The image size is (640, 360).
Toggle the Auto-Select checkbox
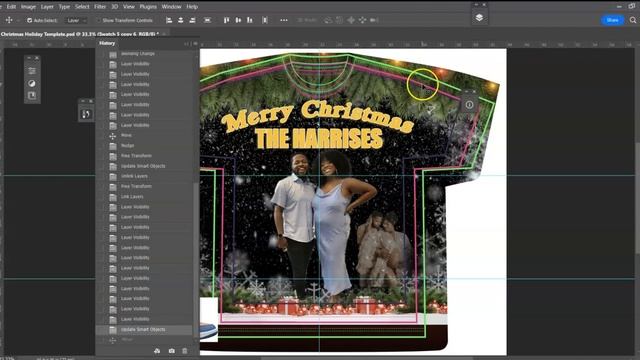click(29, 20)
